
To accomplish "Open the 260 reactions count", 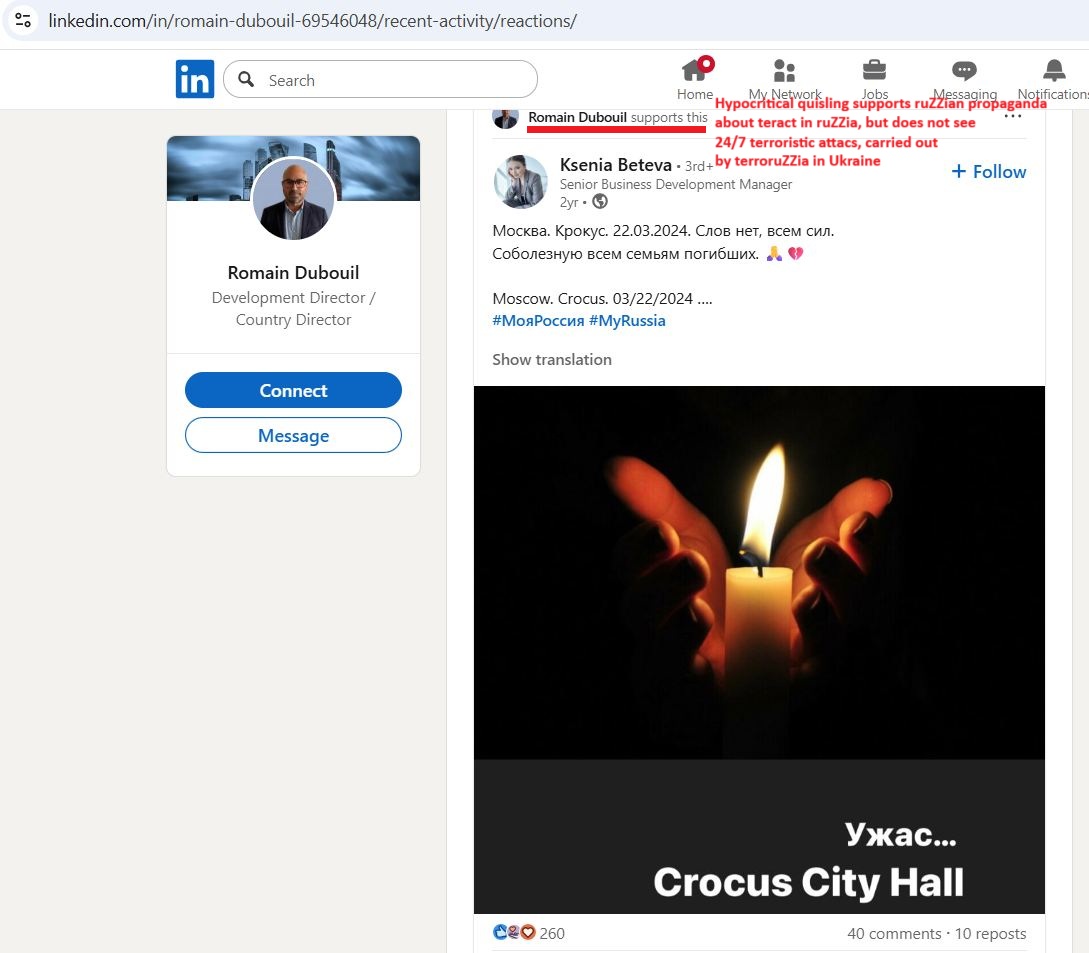I will point(552,934).
